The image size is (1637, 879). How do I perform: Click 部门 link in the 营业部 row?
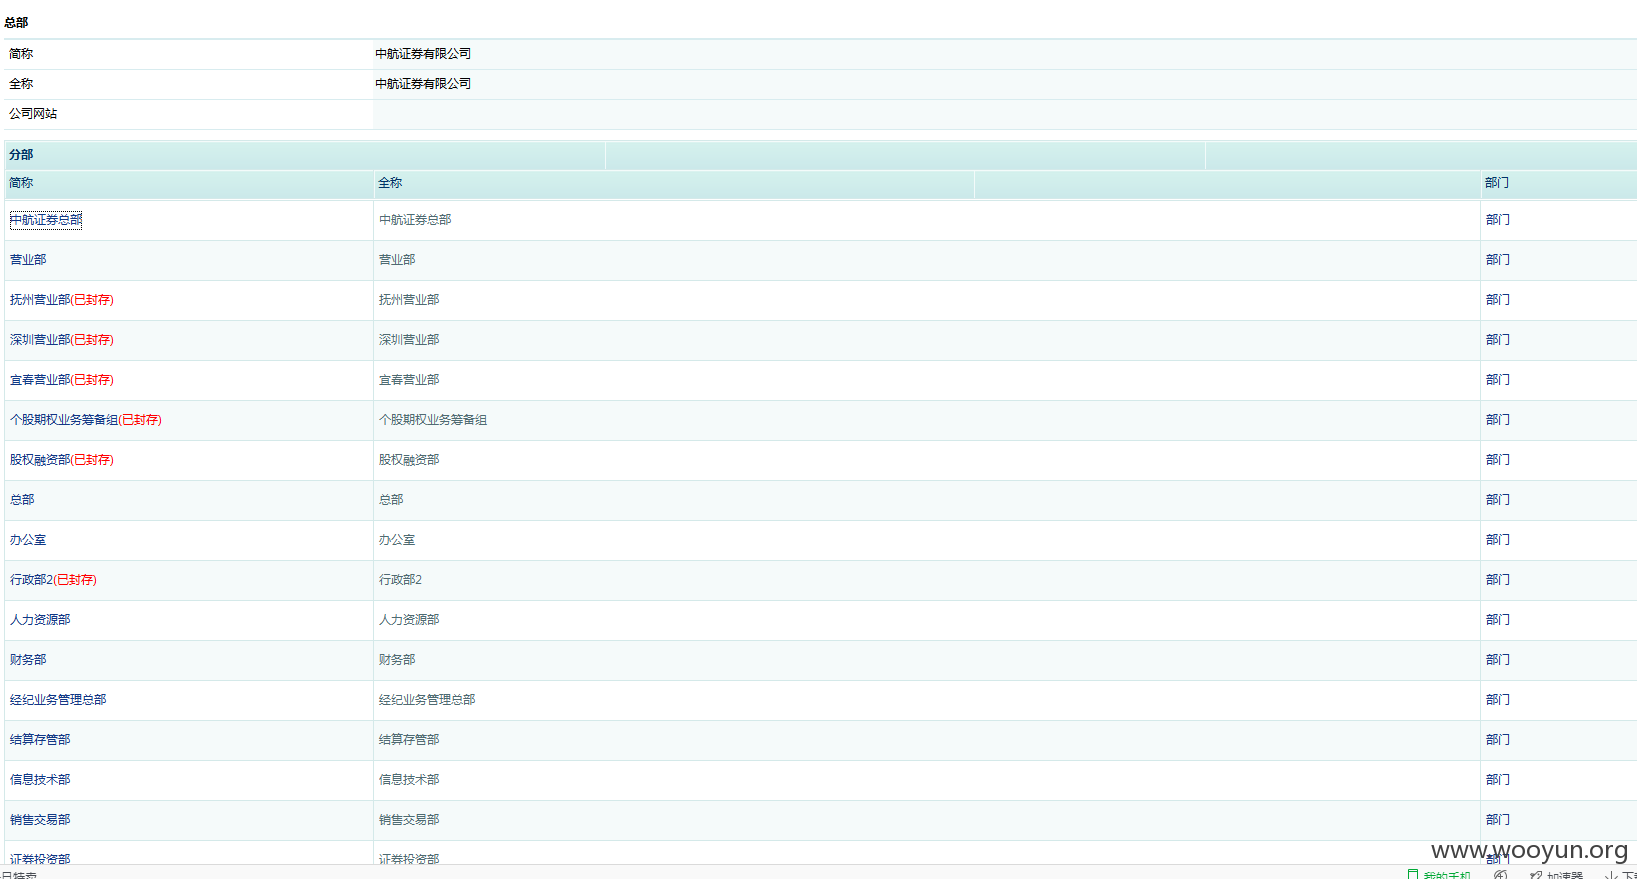tap(1498, 260)
